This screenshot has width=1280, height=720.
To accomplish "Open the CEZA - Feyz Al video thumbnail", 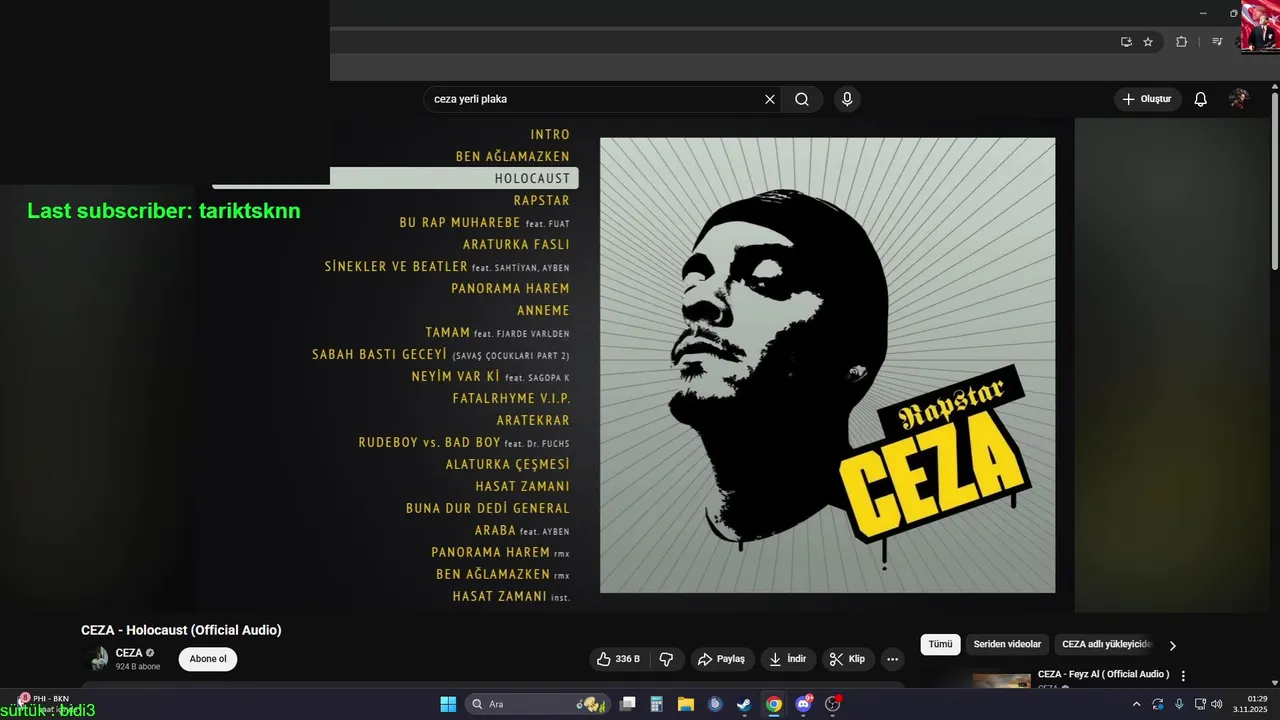I will (x=1001, y=682).
